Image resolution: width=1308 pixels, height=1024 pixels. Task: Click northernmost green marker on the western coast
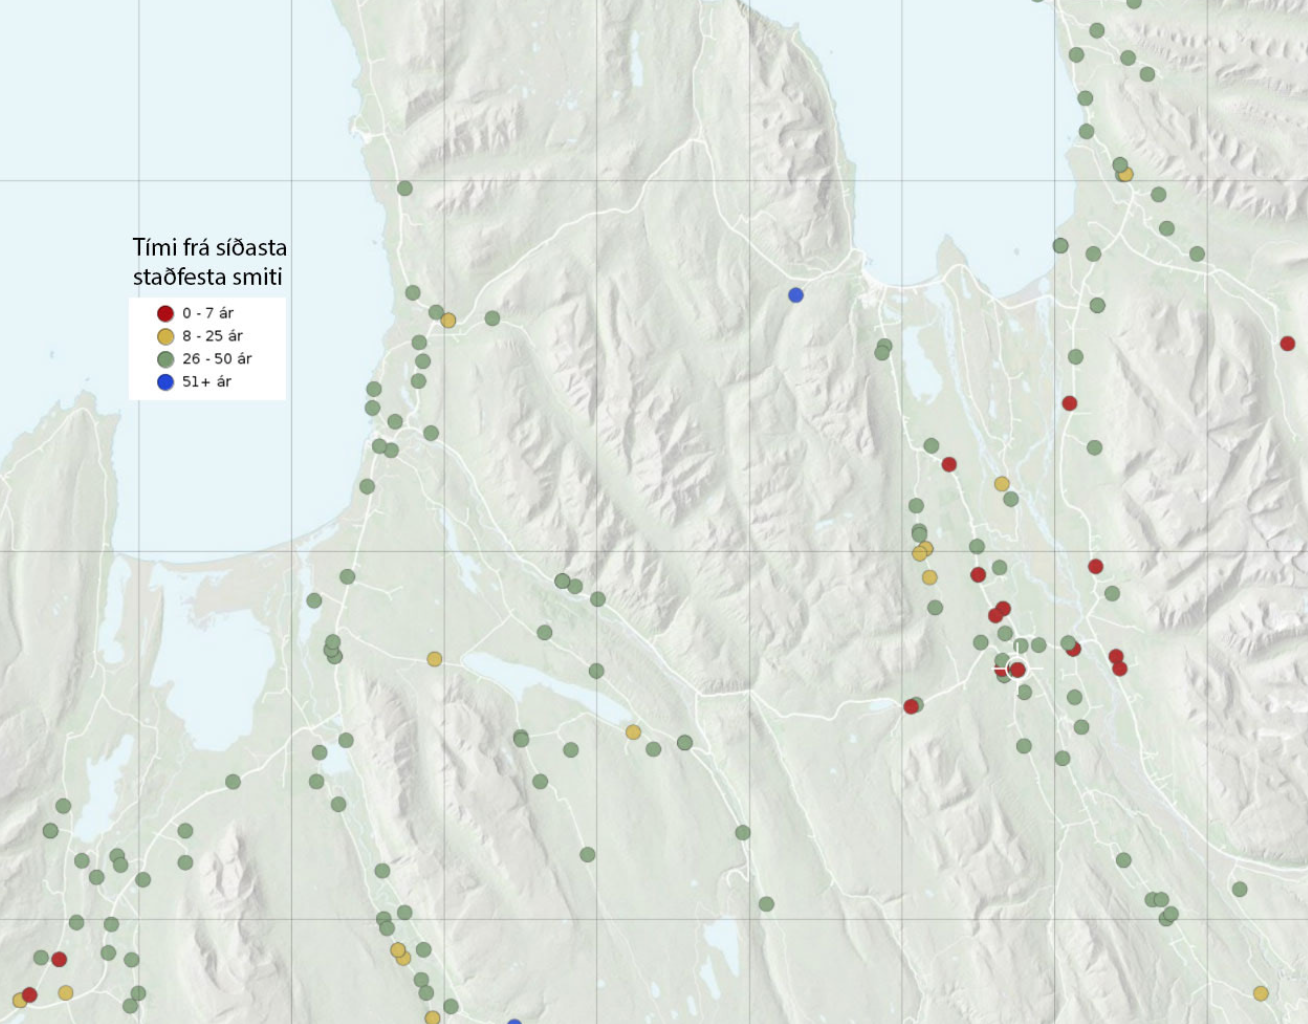click(405, 188)
